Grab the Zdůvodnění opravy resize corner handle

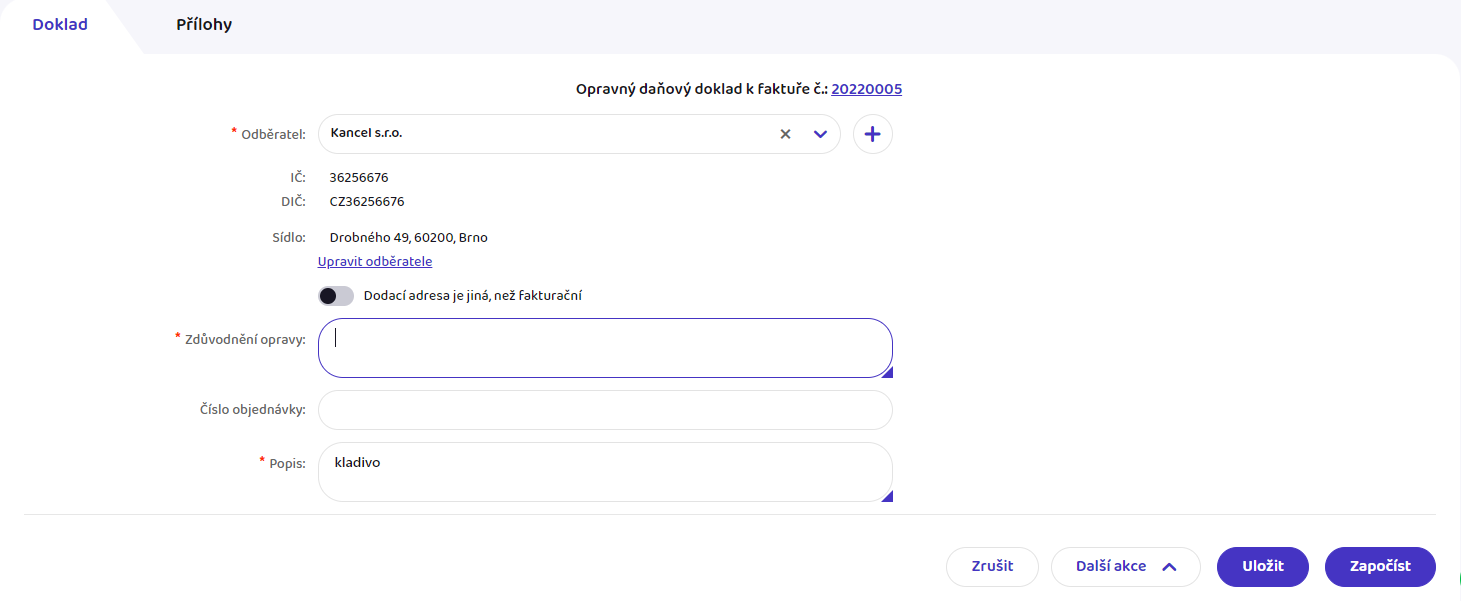[x=887, y=372]
